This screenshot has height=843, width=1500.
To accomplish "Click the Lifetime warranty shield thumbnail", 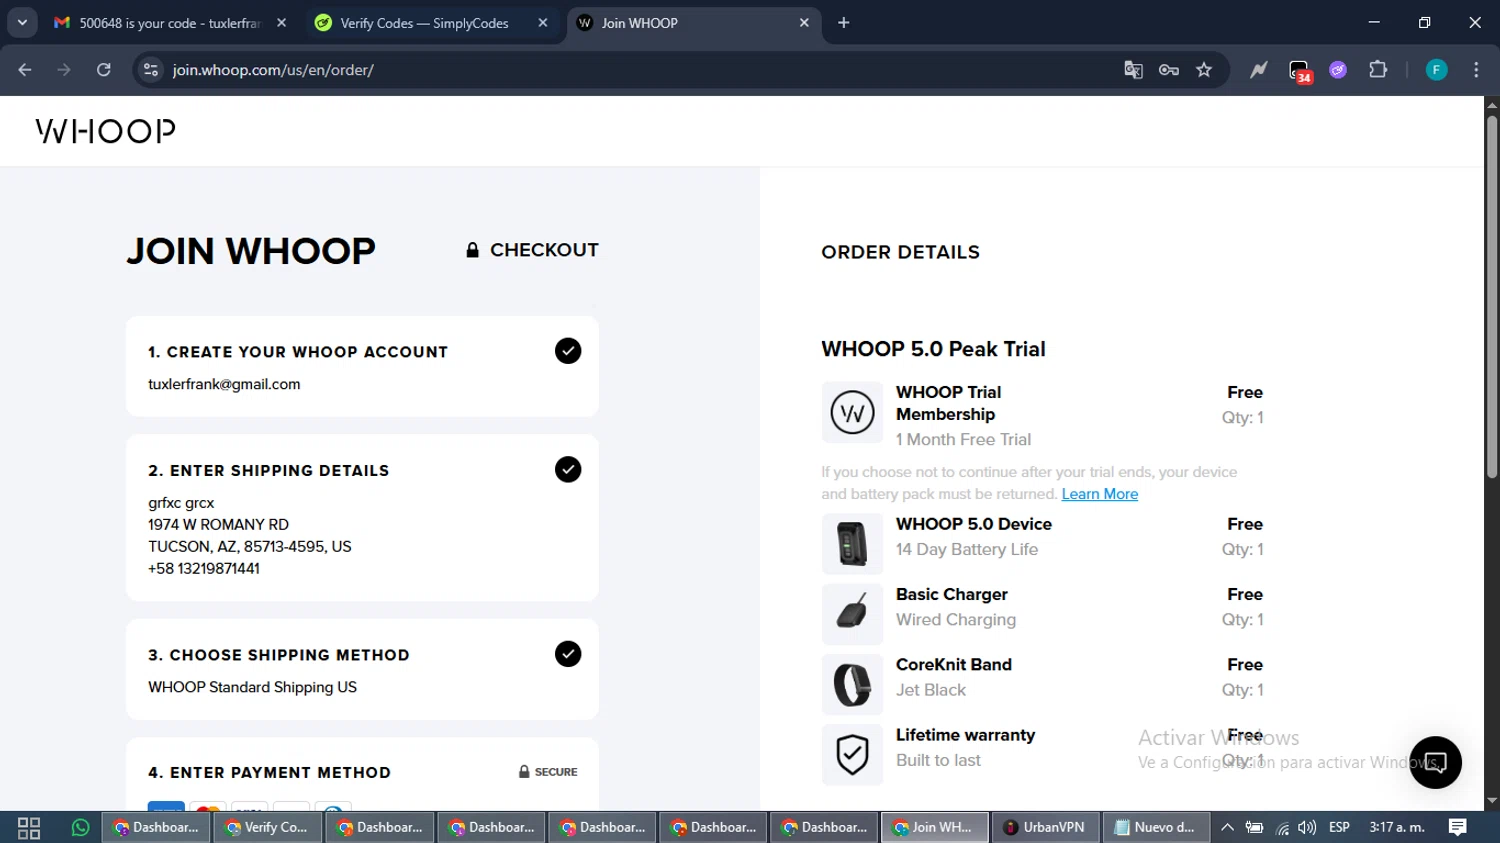I will click(x=852, y=755).
